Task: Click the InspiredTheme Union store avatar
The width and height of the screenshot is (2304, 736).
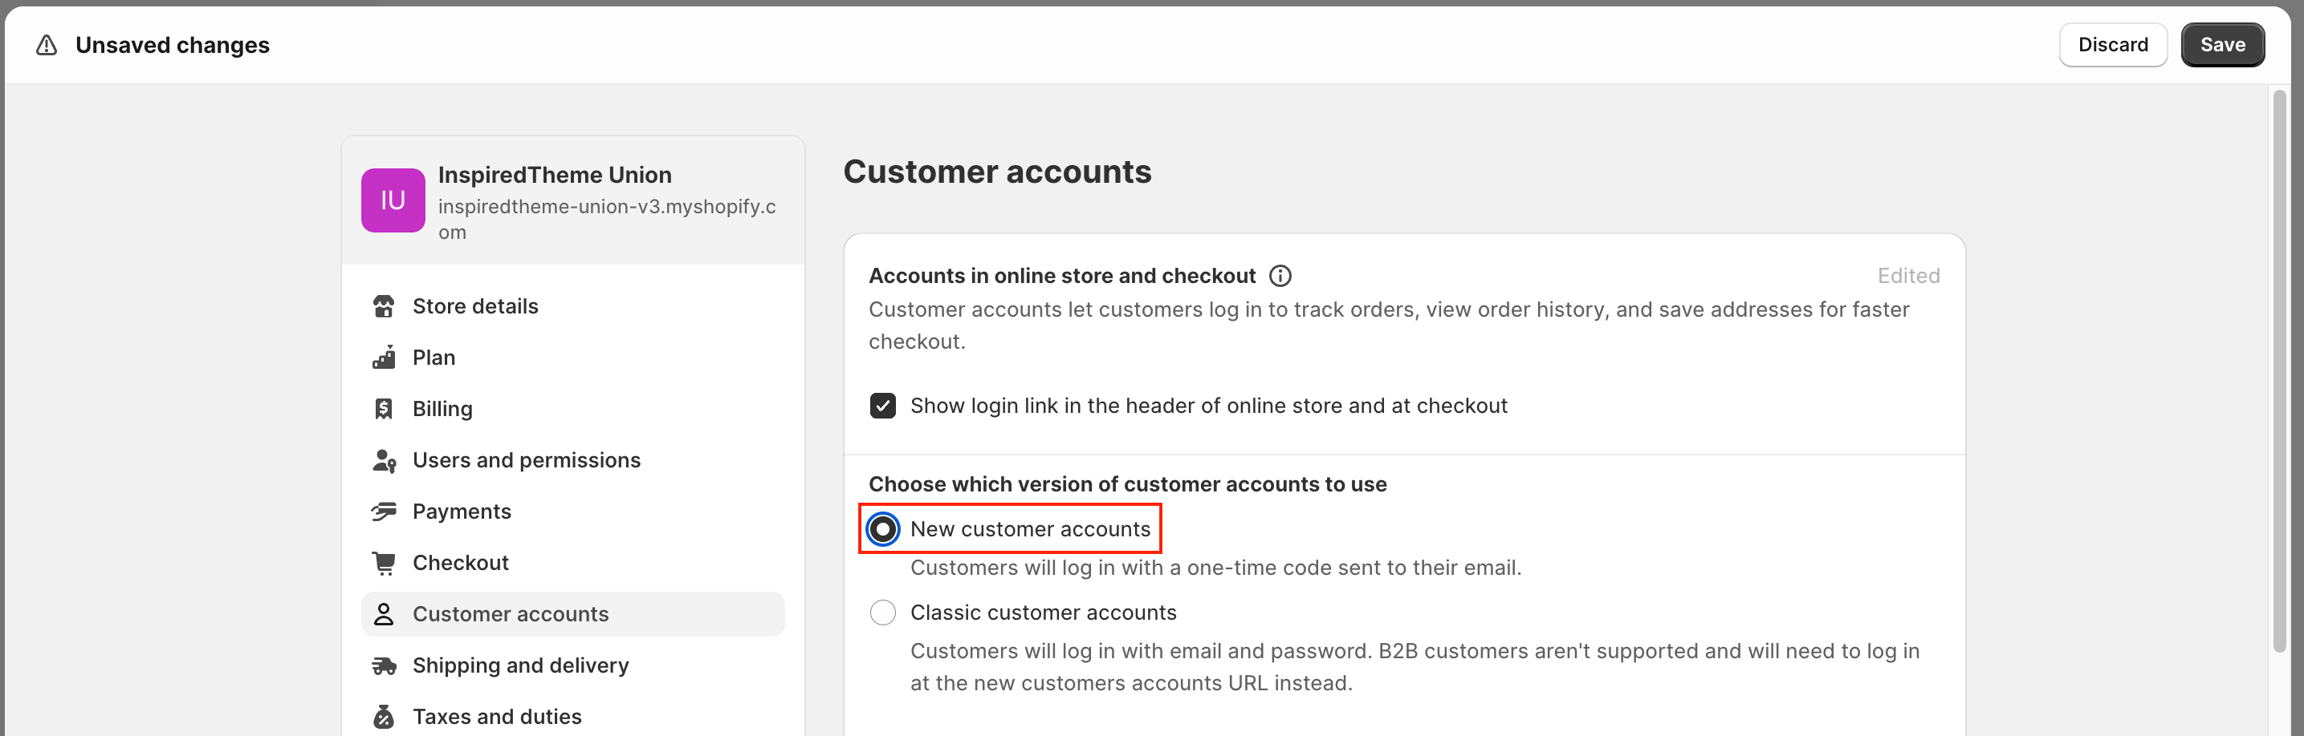Action: 393,200
